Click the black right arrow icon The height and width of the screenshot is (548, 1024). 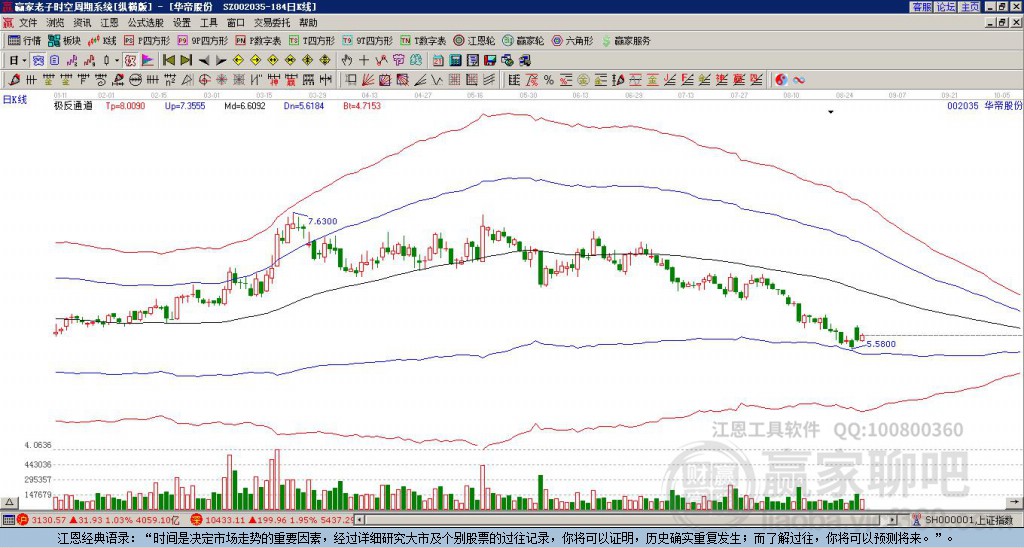click(221, 61)
